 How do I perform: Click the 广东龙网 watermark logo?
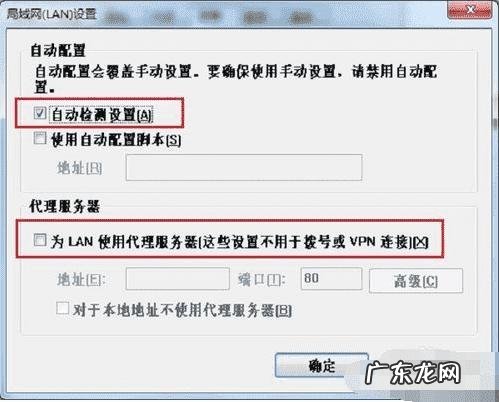(x=413, y=373)
